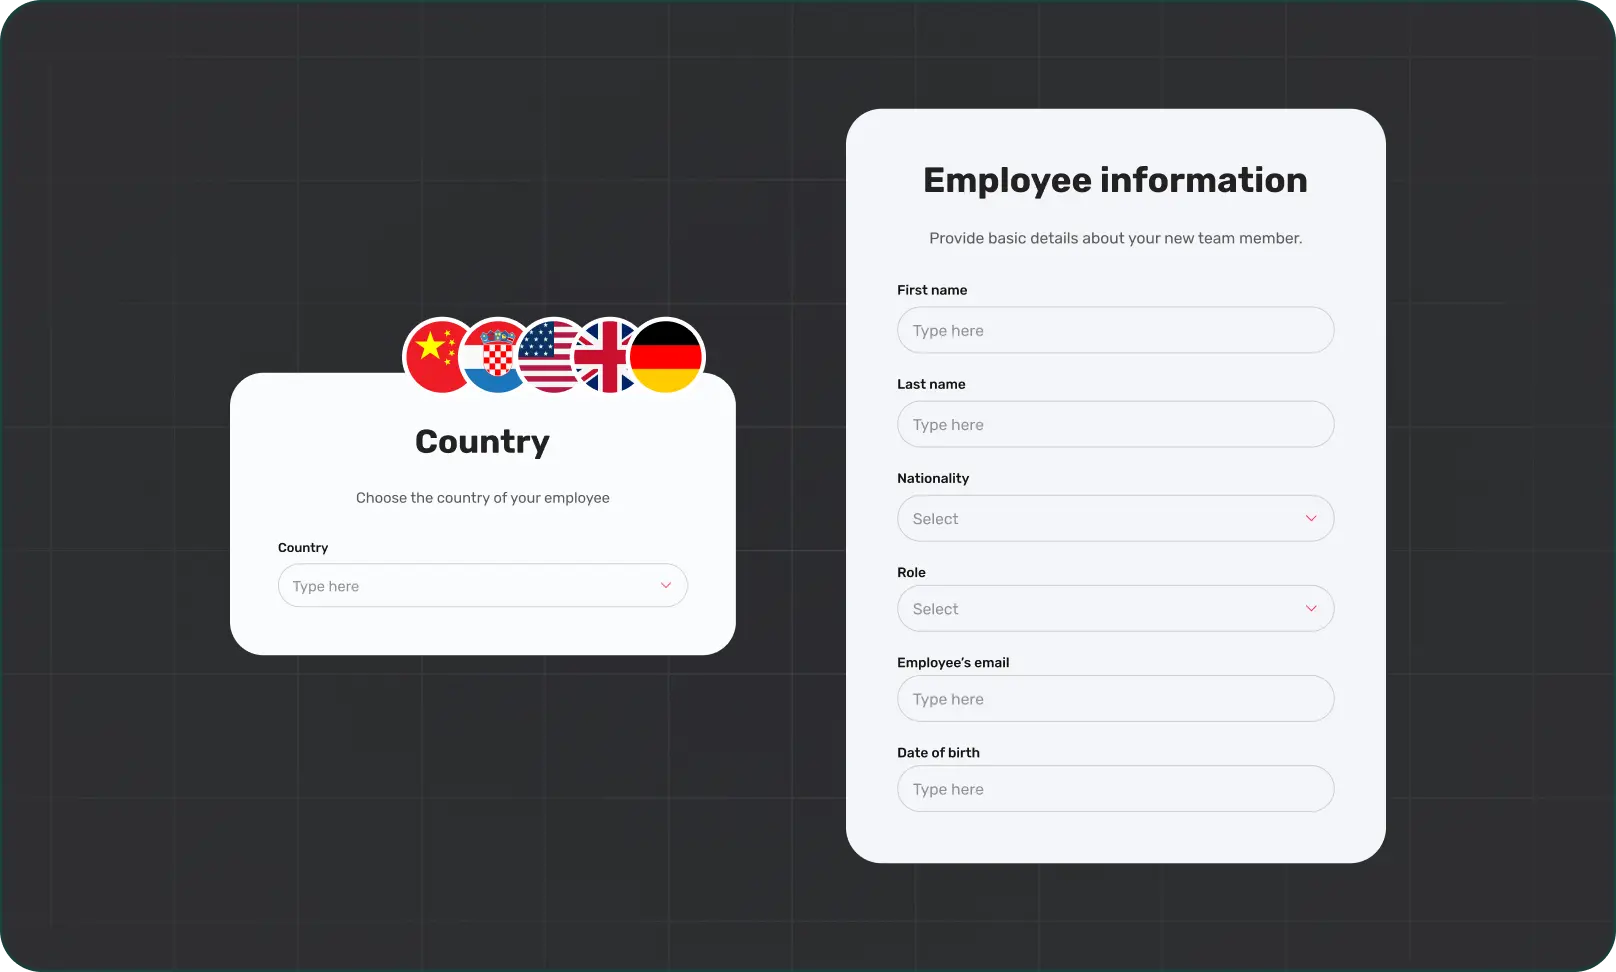The width and height of the screenshot is (1616, 972).
Task: Click into the First name field
Action: (x=1115, y=331)
